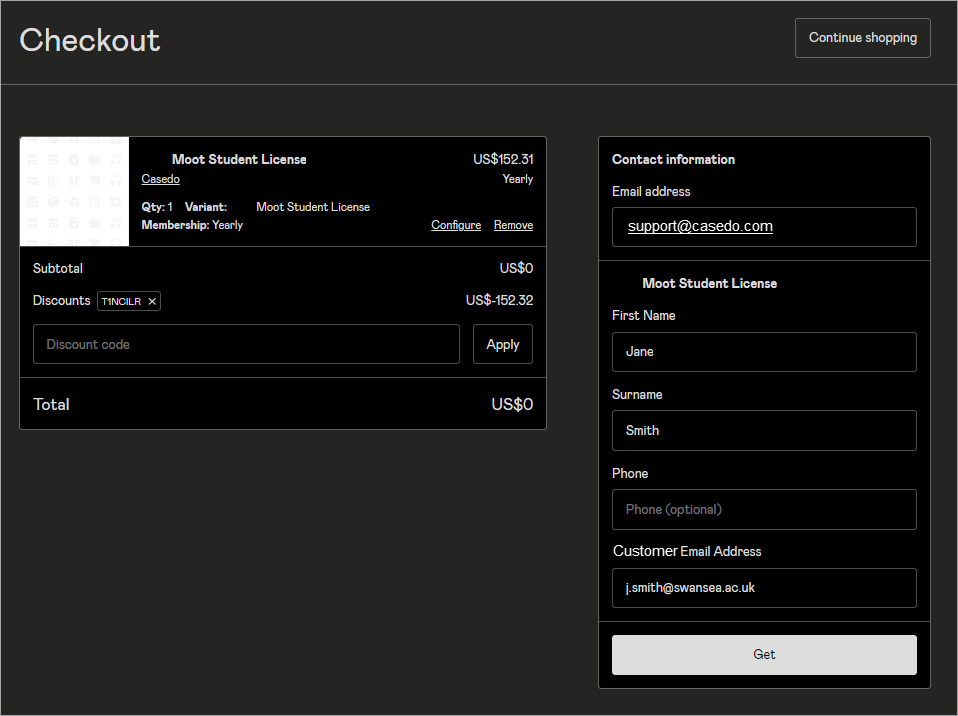Click the T1NCILR discount tag label
Screen dimensions: 958x716
point(121,301)
